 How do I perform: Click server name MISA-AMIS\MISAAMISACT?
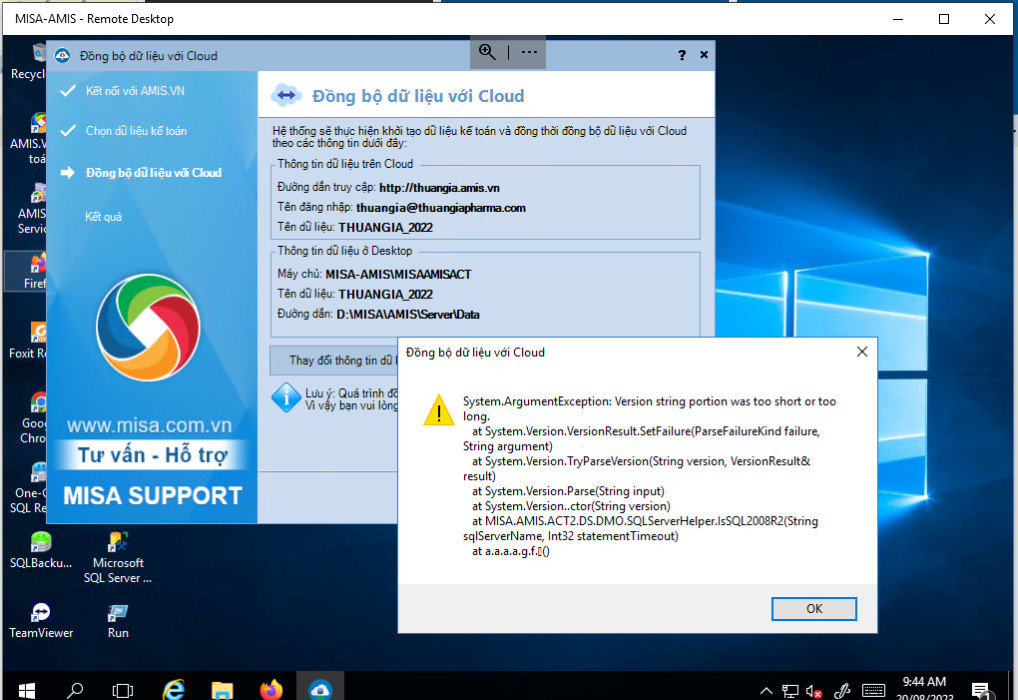pos(398,275)
